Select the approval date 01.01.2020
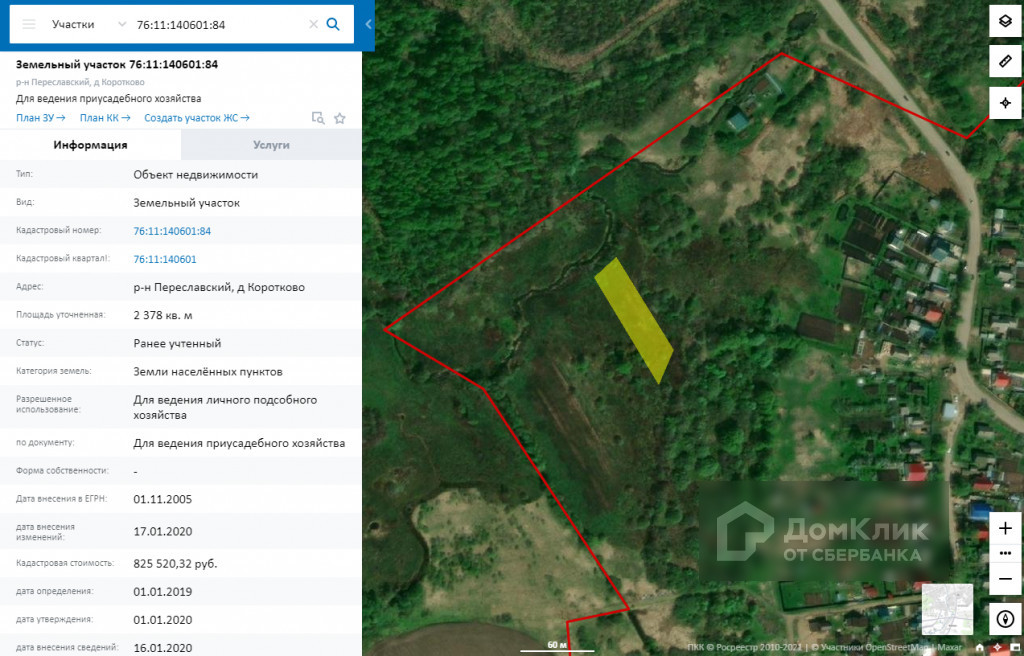 click(163, 619)
